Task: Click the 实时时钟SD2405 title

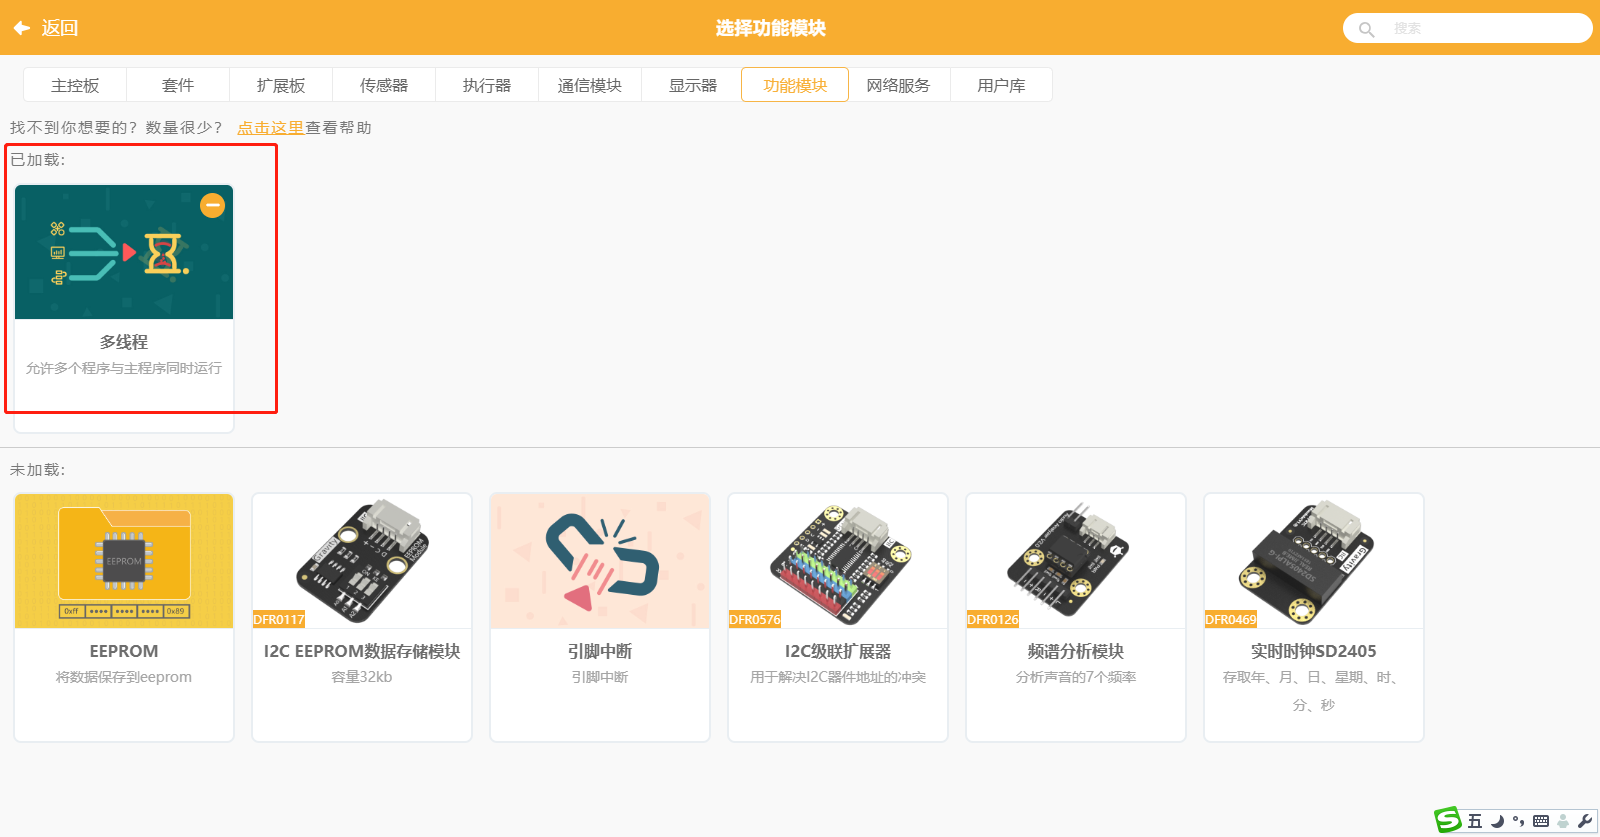Action: [x=1314, y=651]
